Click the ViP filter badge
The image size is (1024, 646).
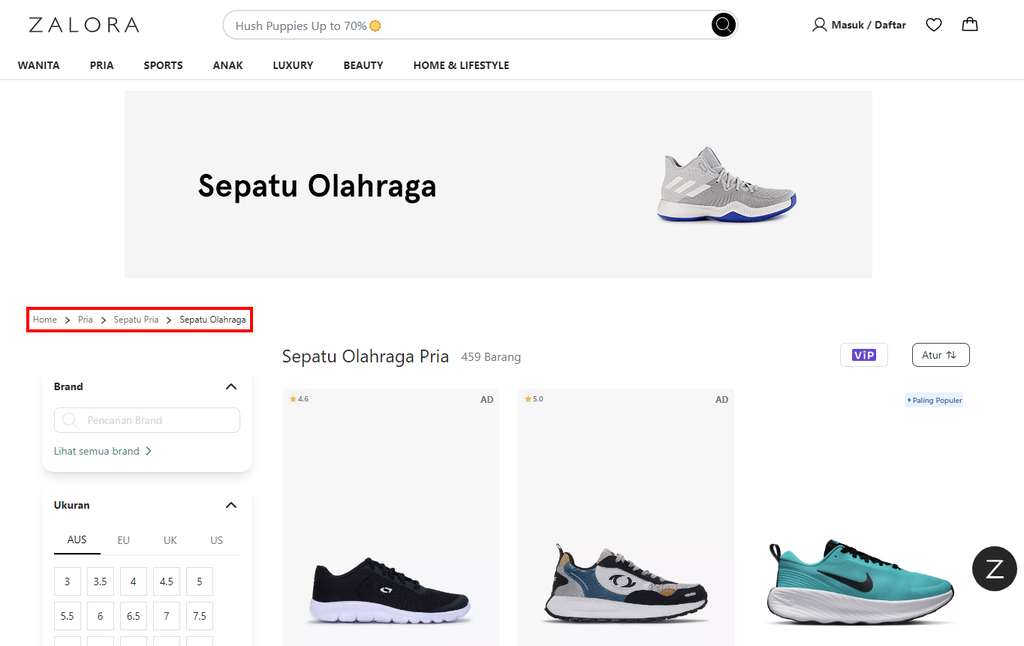coord(863,354)
